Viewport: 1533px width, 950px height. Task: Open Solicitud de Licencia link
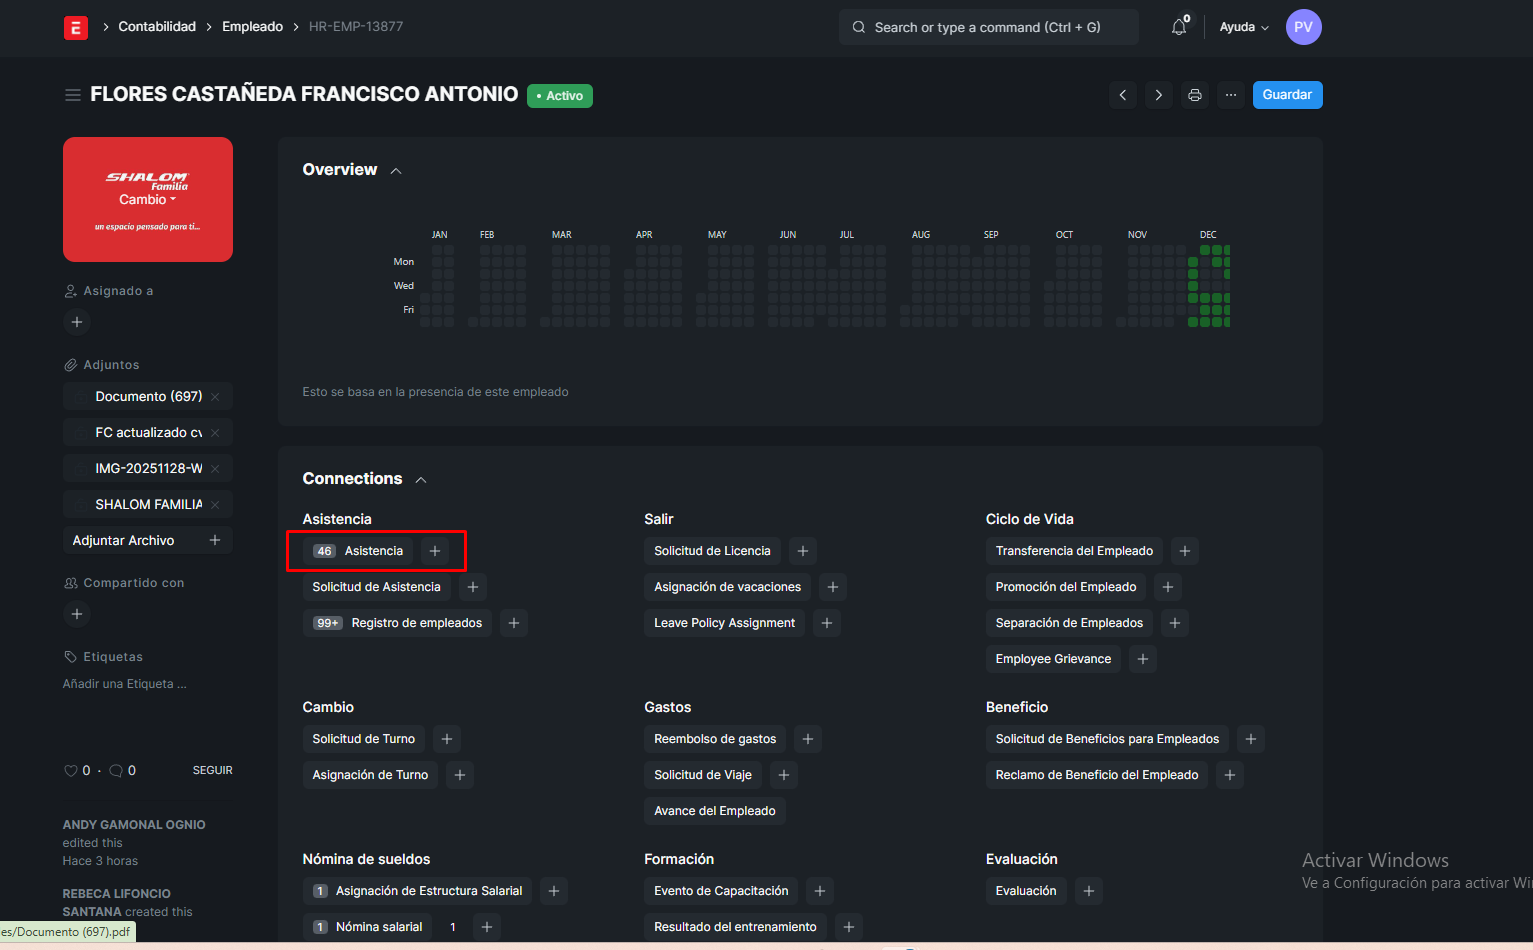tap(712, 551)
